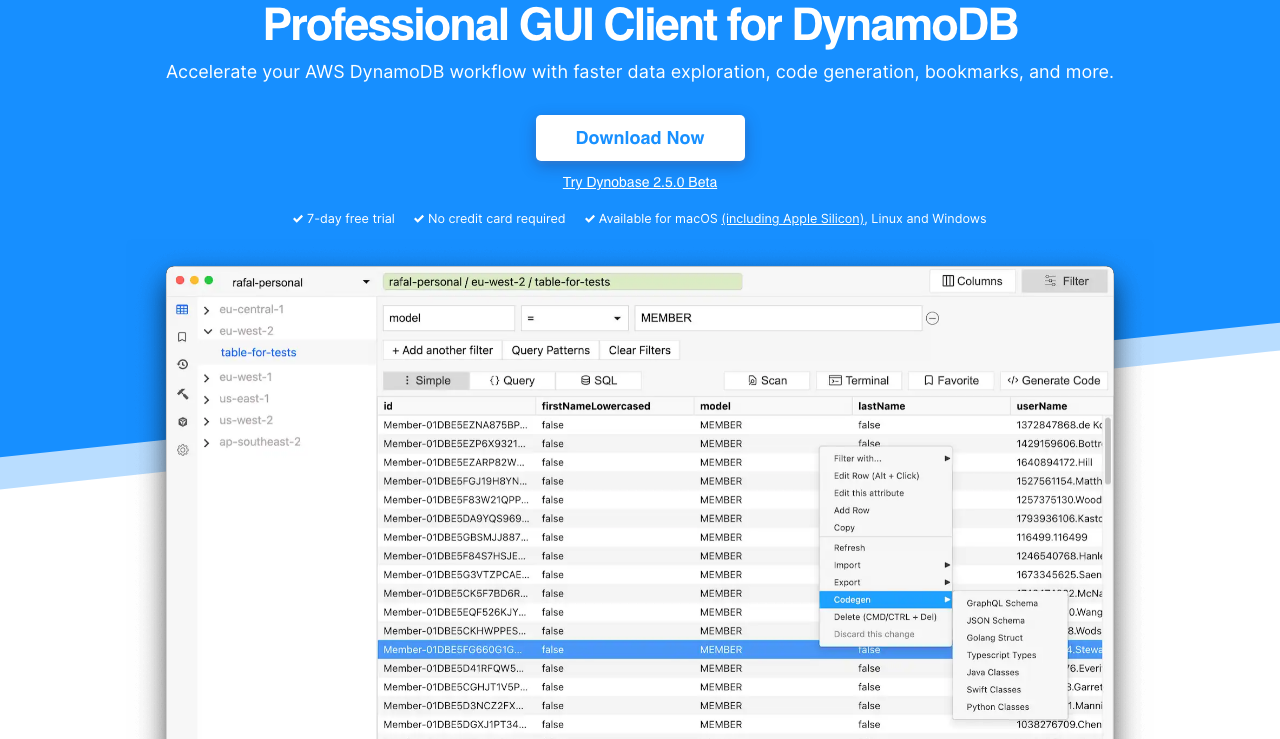Open the including Apple Silicon link
1280x739 pixels.
(794, 219)
